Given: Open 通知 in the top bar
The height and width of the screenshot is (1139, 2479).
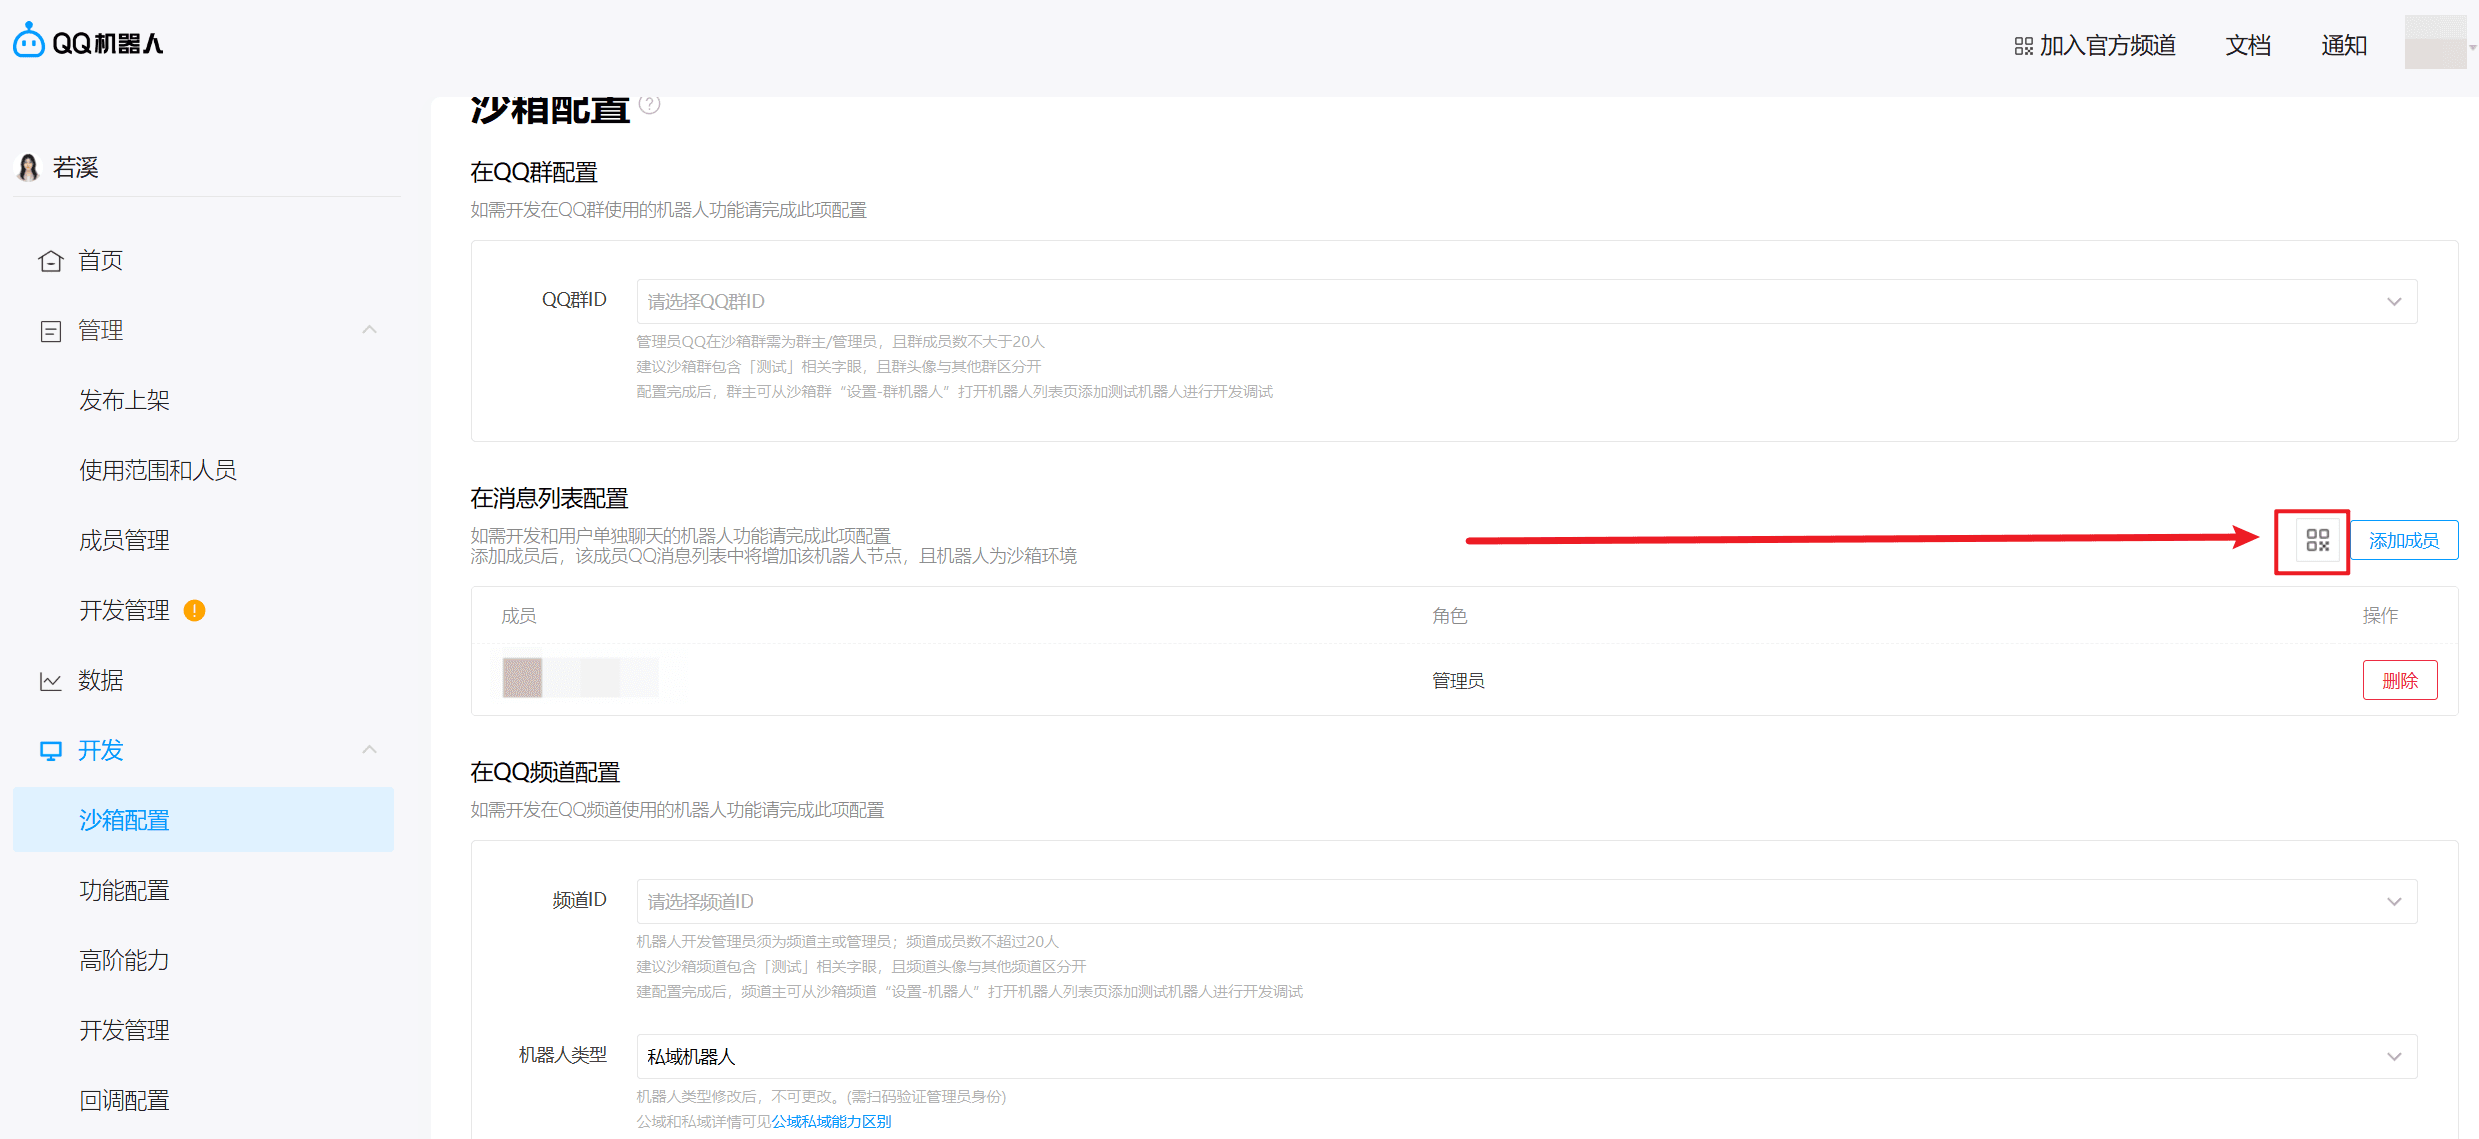Looking at the screenshot, I should pos(2344,46).
